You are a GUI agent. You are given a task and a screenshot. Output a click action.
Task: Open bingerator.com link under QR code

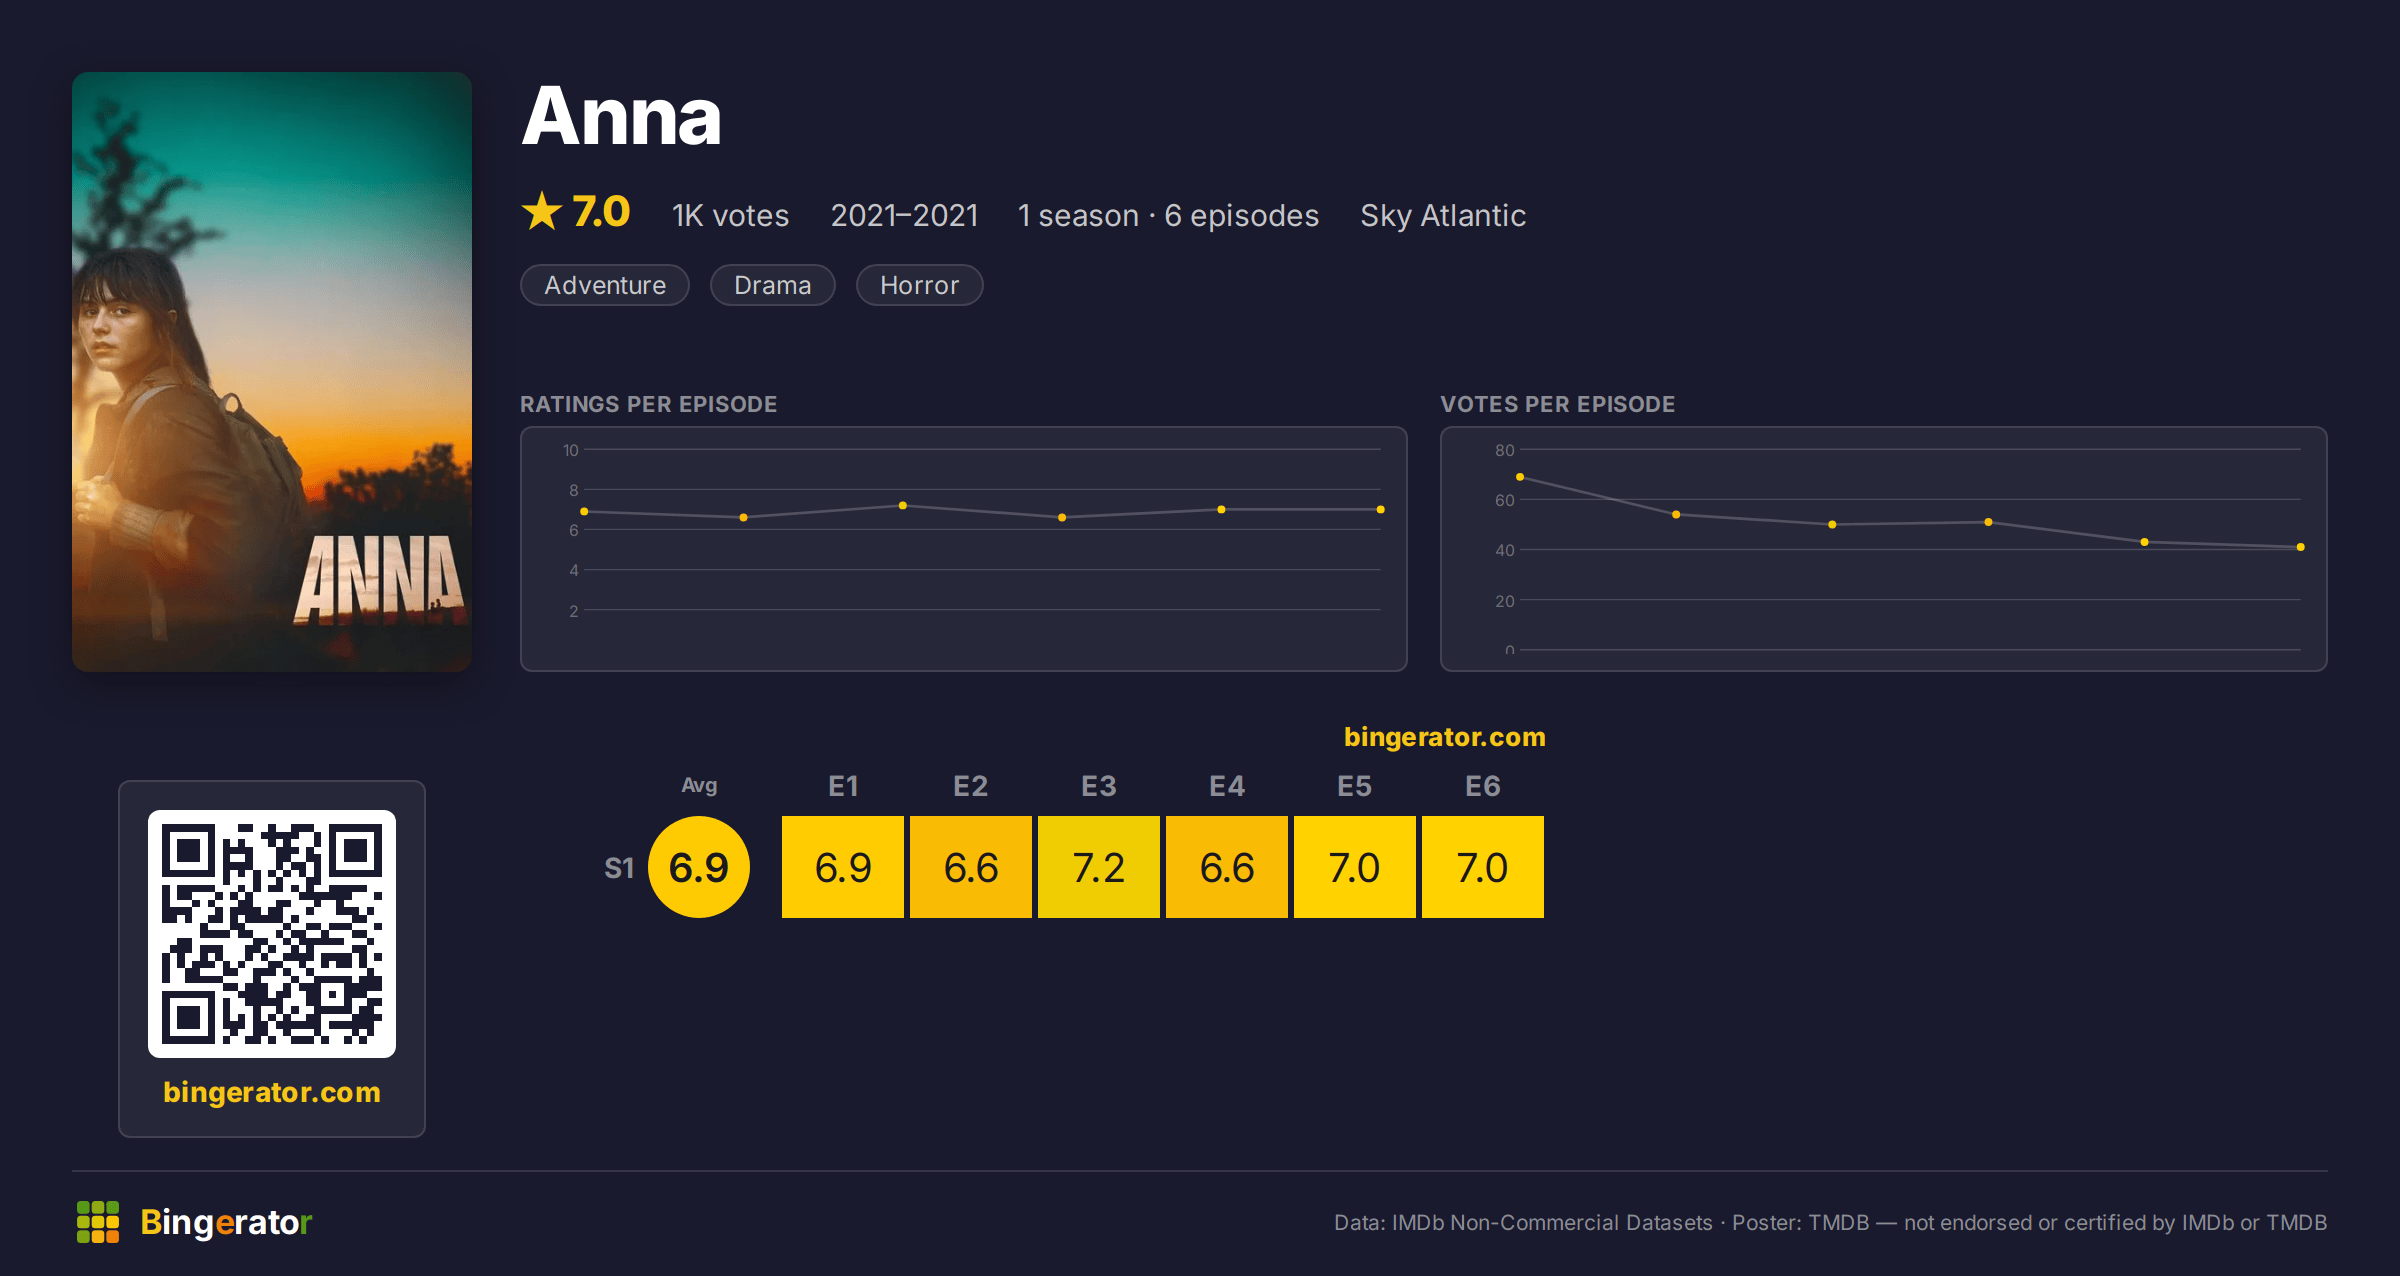272,1092
